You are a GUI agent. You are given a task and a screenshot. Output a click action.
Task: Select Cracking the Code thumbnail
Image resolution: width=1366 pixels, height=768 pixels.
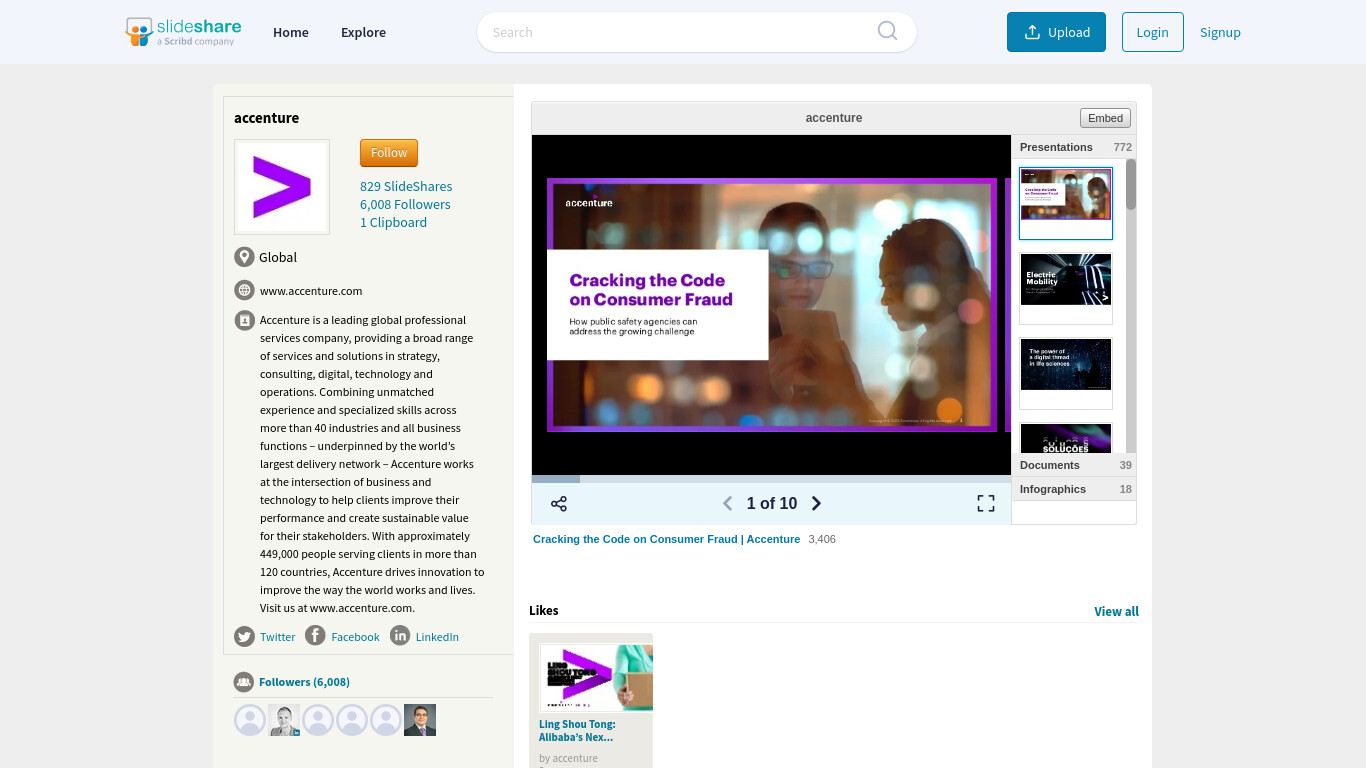1066,203
